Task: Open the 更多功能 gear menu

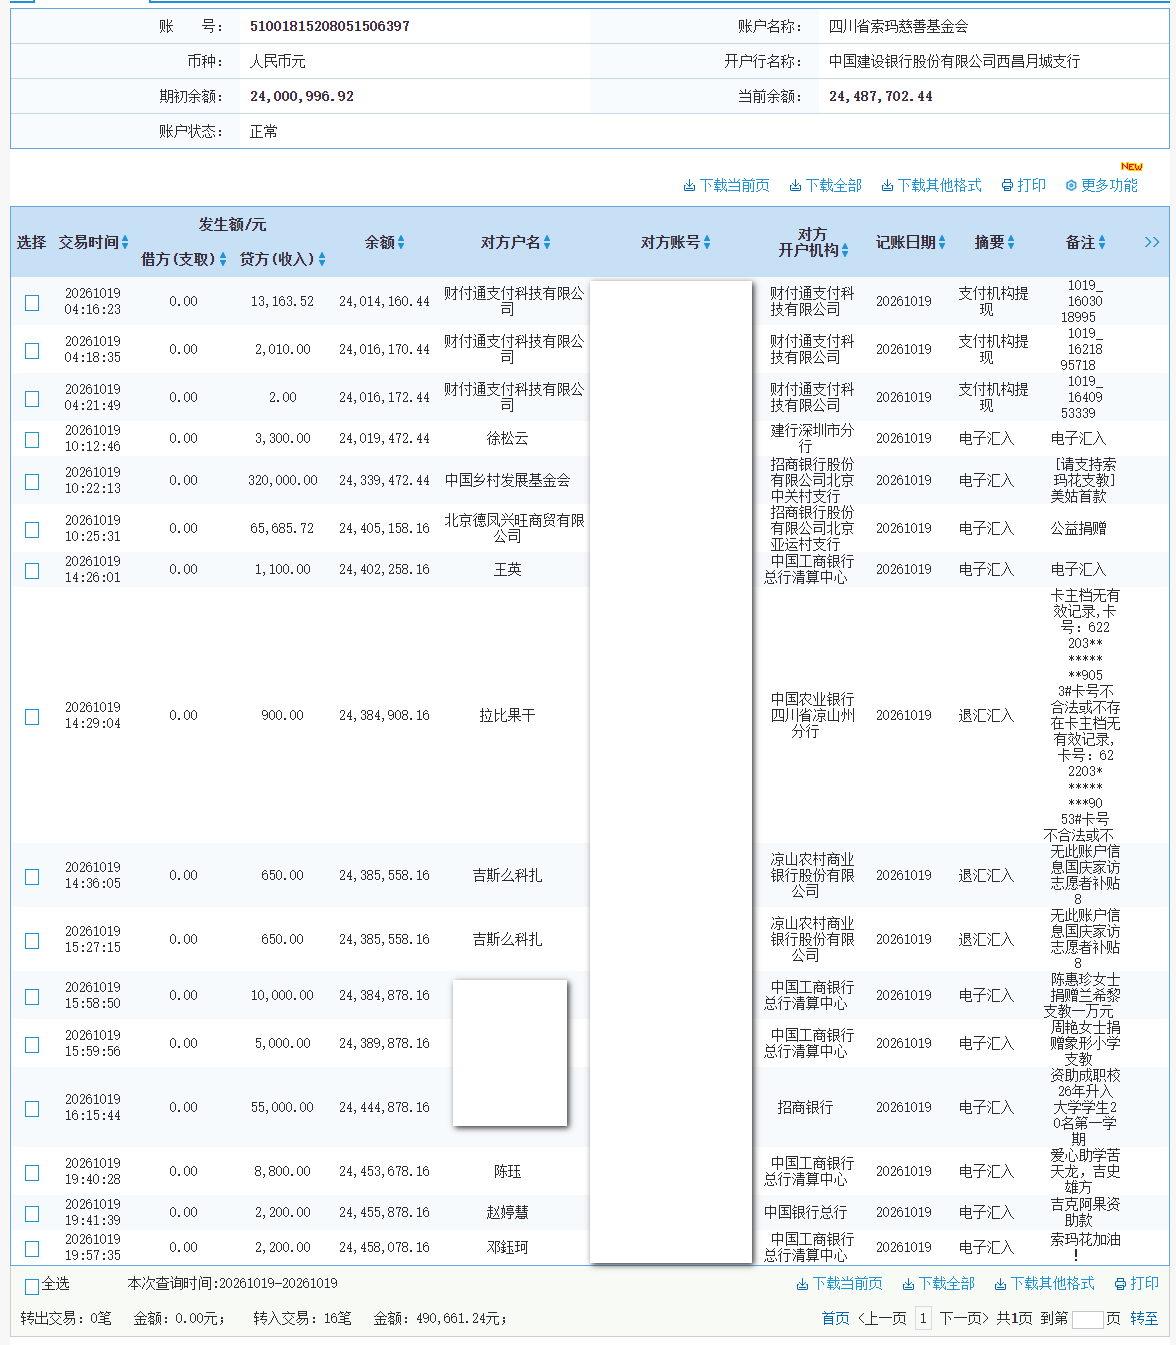Action: coord(1101,185)
